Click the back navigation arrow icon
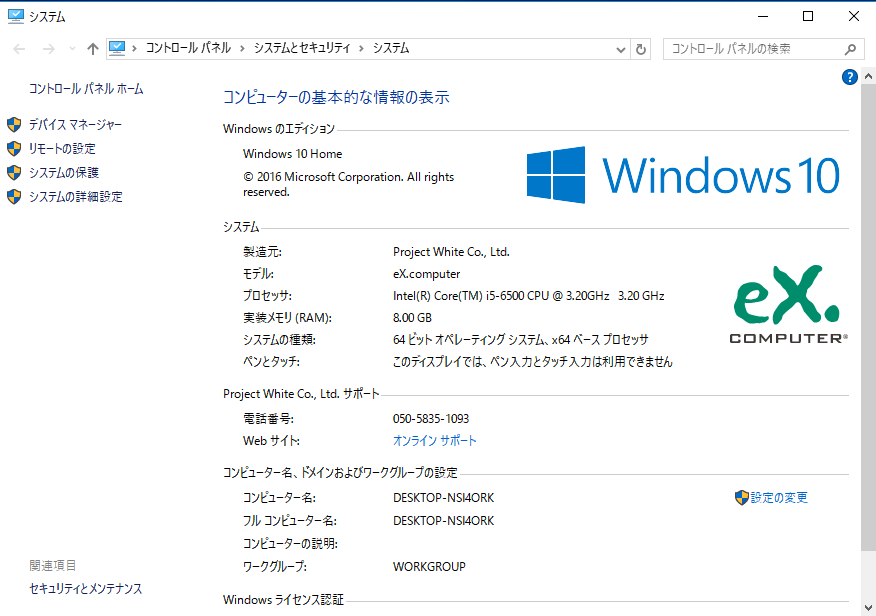The width and height of the screenshot is (876, 616). tap(17, 47)
